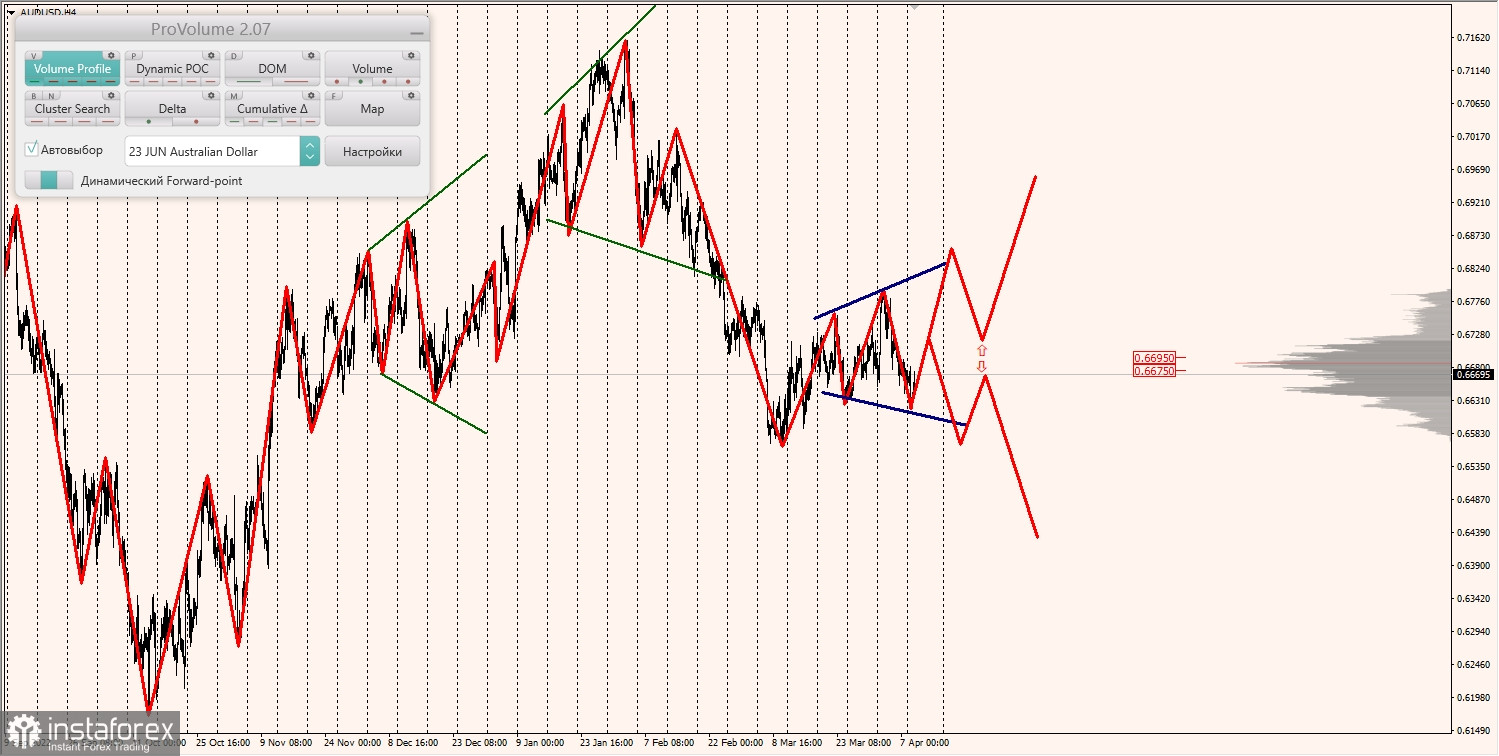
Task: Toggle first segment under Dynamic POC
Action: tap(135, 82)
